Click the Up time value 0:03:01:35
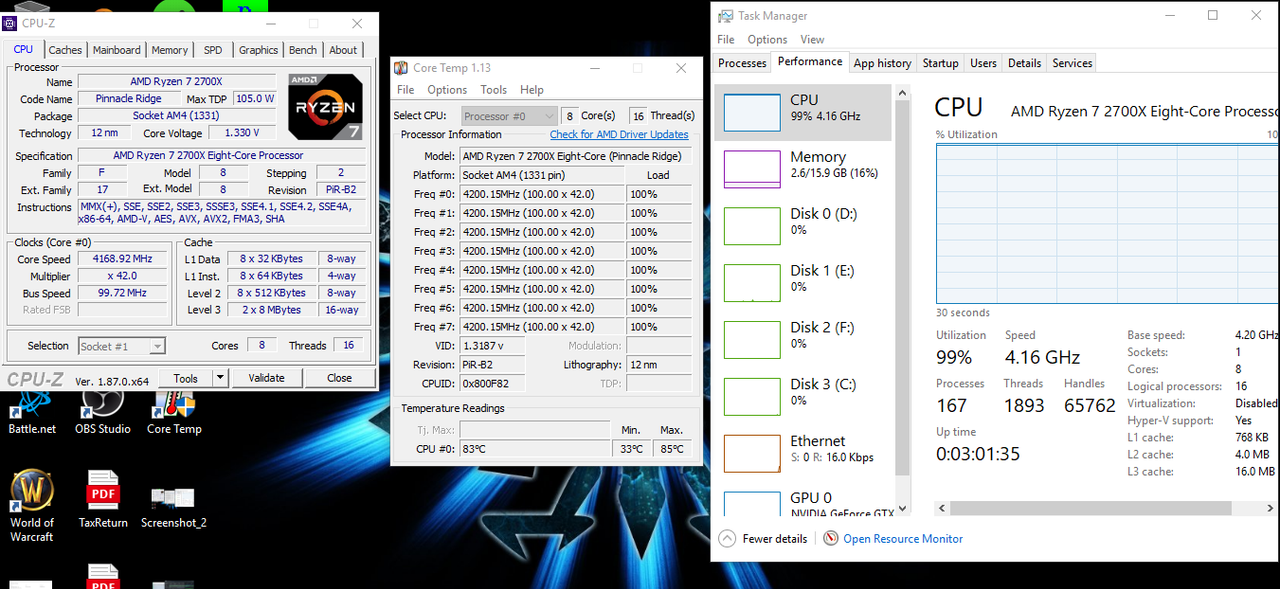 pos(978,454)
